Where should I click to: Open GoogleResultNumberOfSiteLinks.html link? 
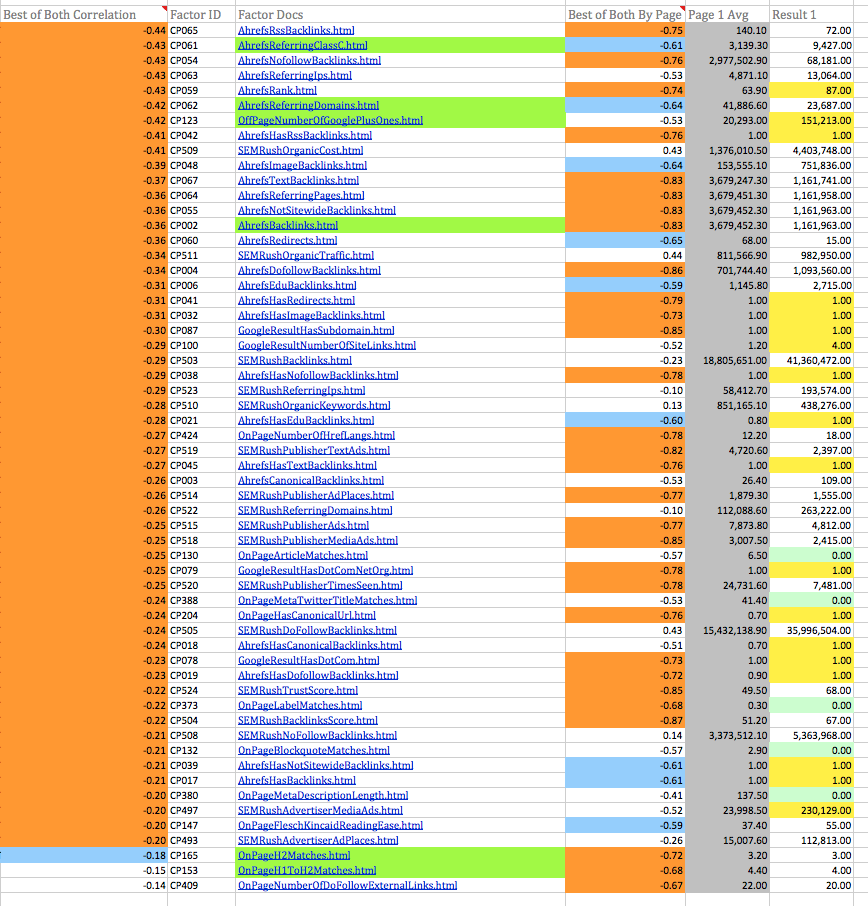tap(327, 346)
